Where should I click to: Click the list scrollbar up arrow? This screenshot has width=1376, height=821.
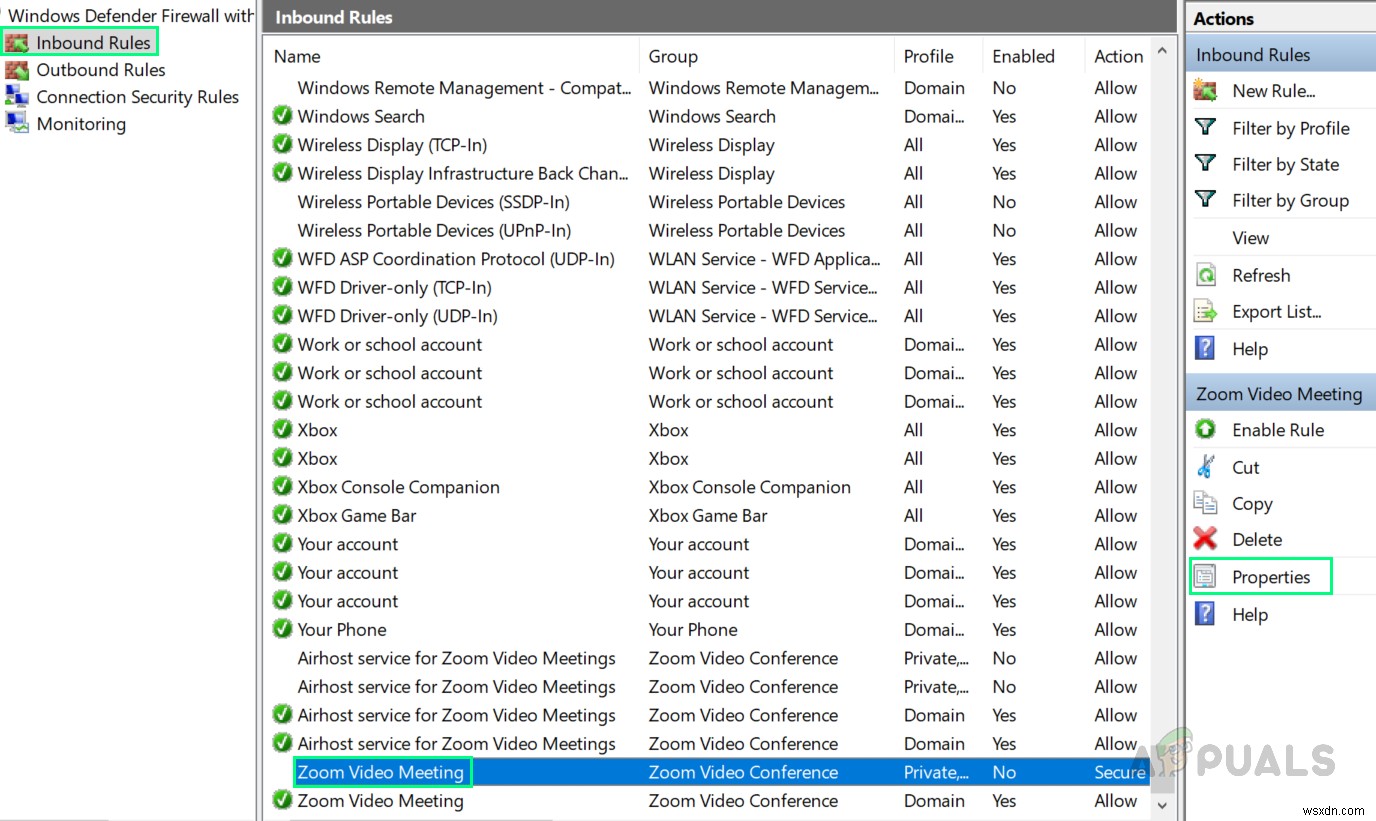(x=1162, y=49)
